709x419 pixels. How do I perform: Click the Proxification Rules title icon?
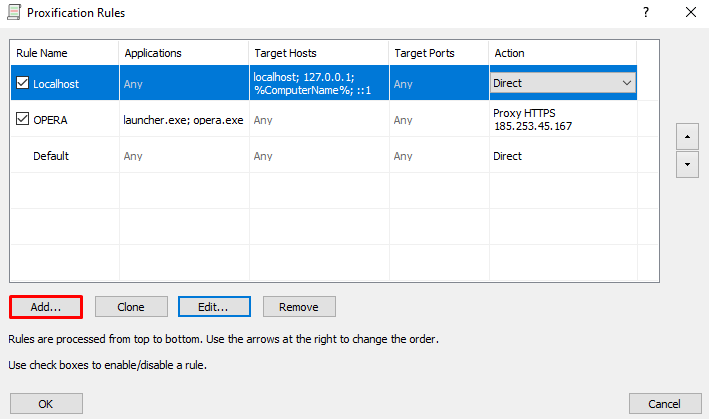click(x=14, y=12)
